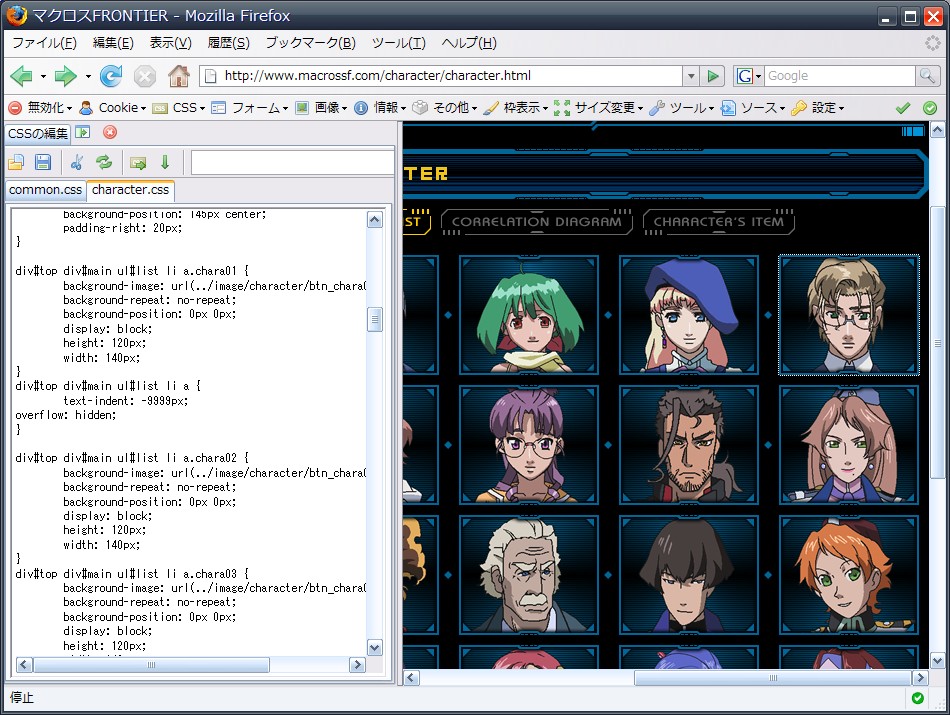The width and height of the screenshot is (950, 715).
Task: Click the green Go button beside address bar
Action: 712,76
